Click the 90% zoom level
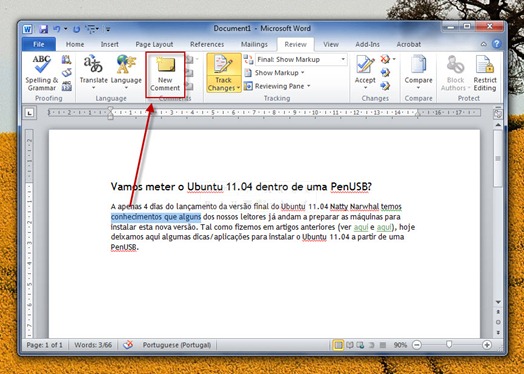 [400, 345]
